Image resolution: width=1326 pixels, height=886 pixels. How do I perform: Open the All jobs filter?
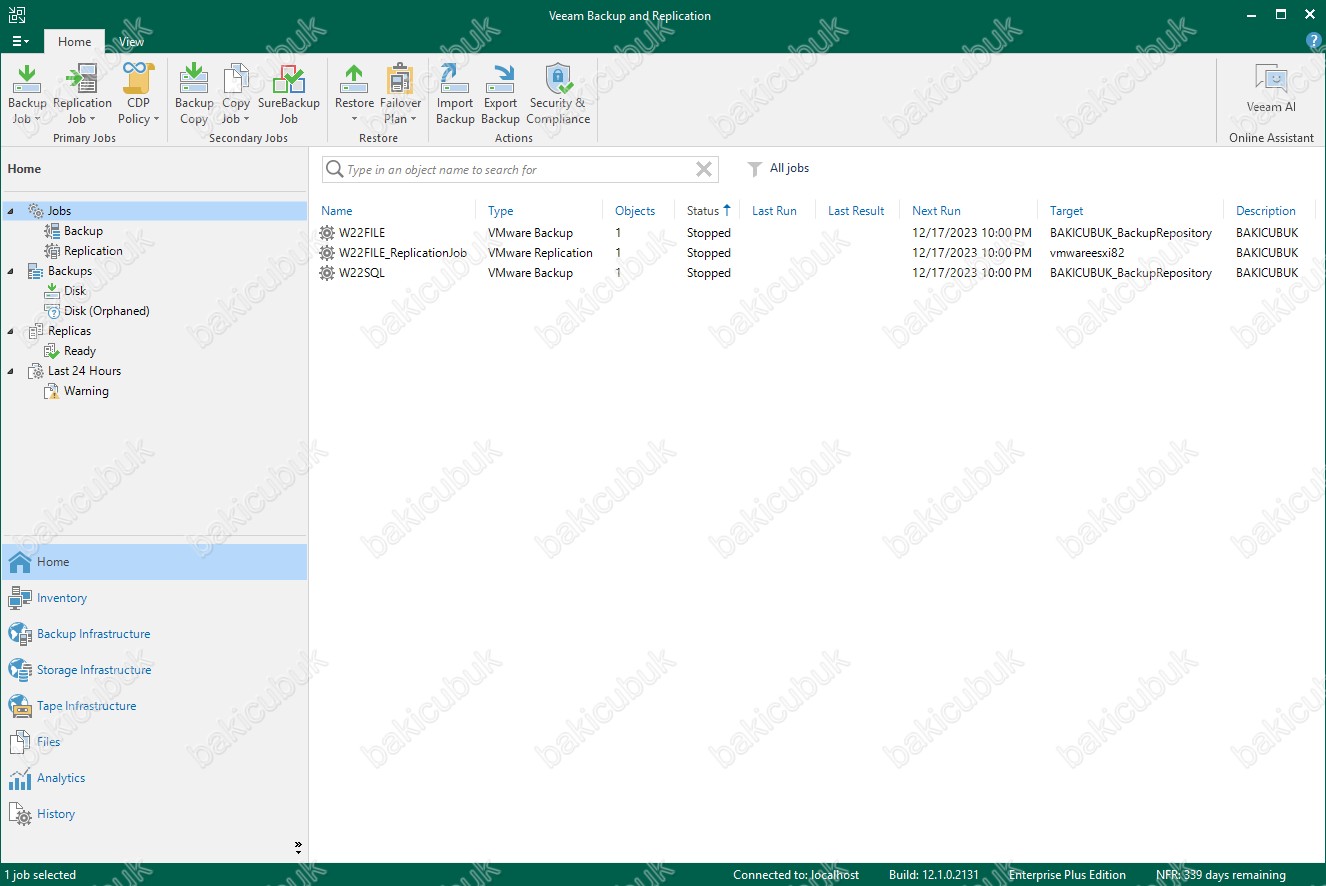tap(779, 169)
